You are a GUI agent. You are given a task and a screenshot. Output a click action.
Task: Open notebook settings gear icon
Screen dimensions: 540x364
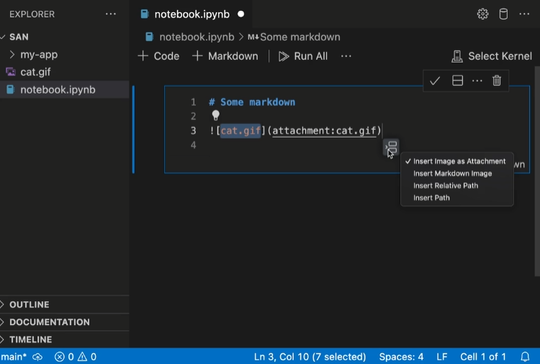click(x=482, y=14)
